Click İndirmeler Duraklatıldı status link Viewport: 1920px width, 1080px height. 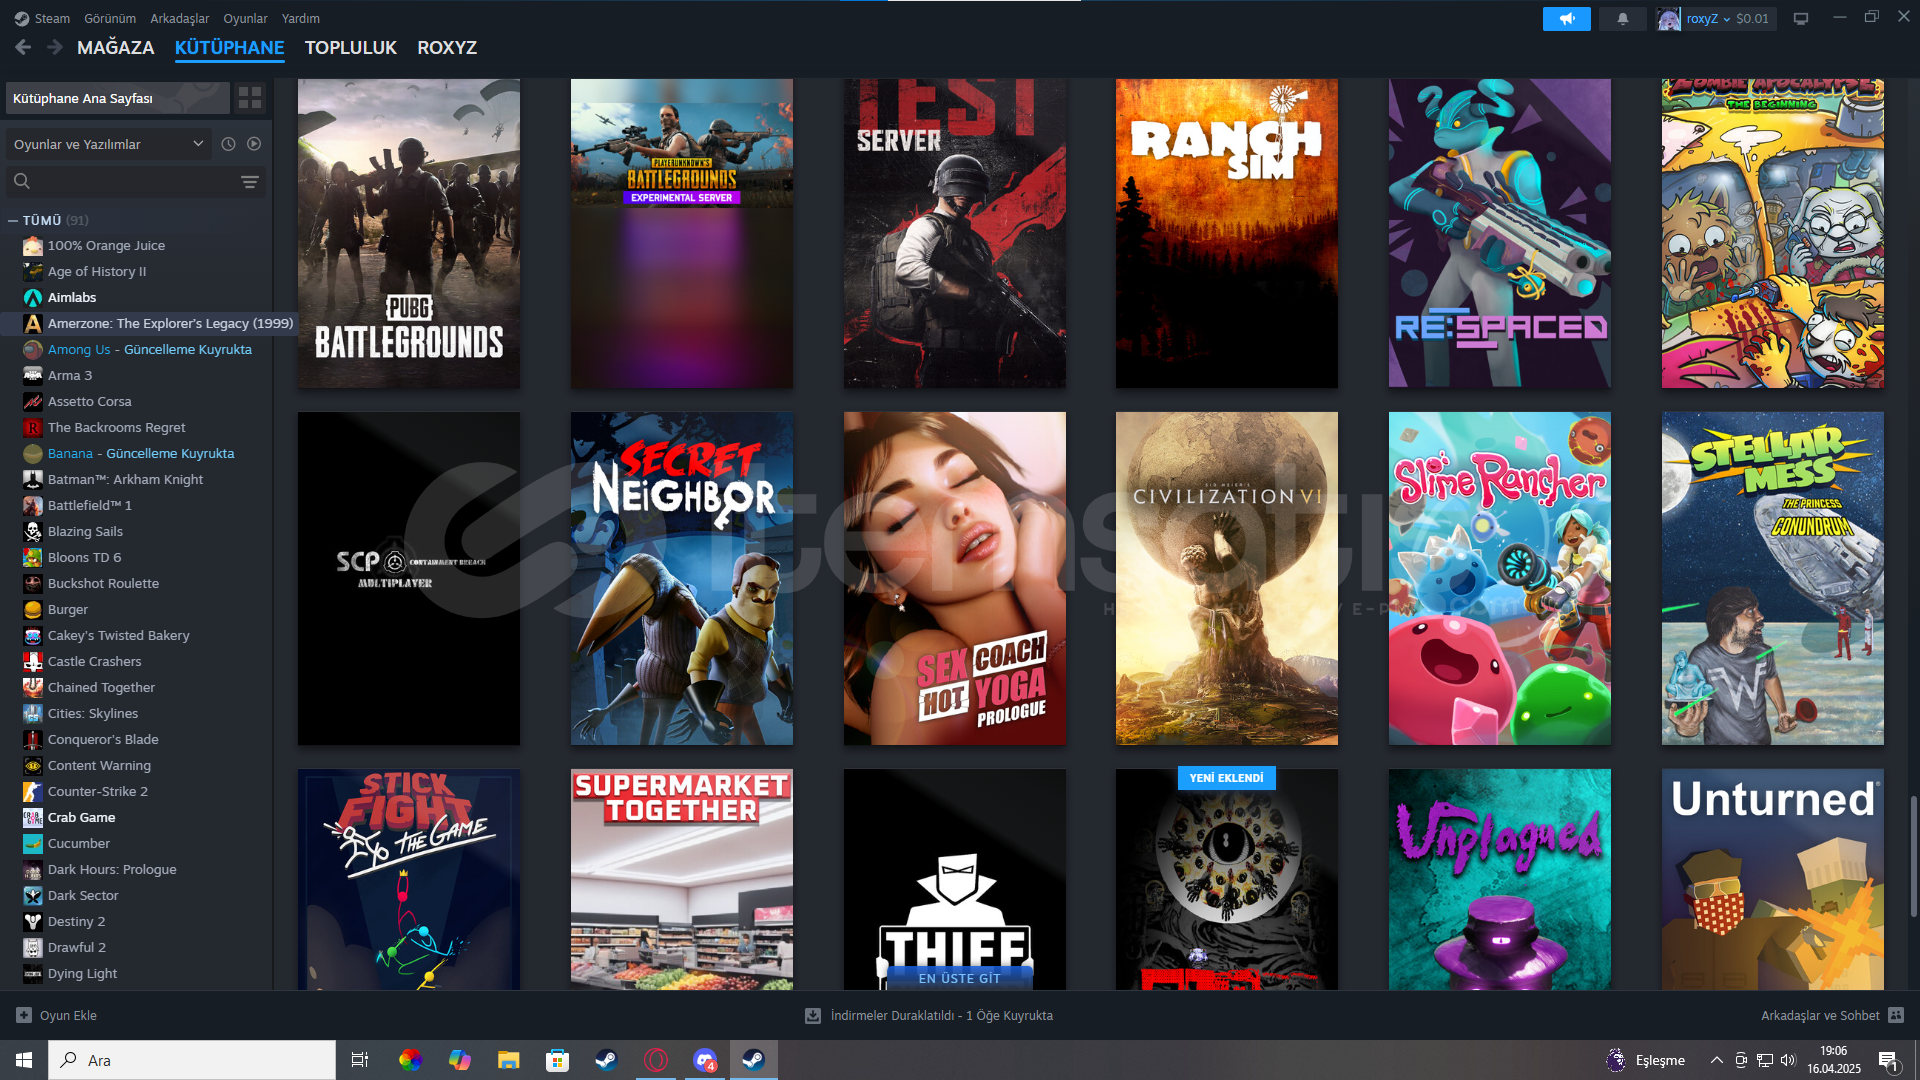[941, 1015]
